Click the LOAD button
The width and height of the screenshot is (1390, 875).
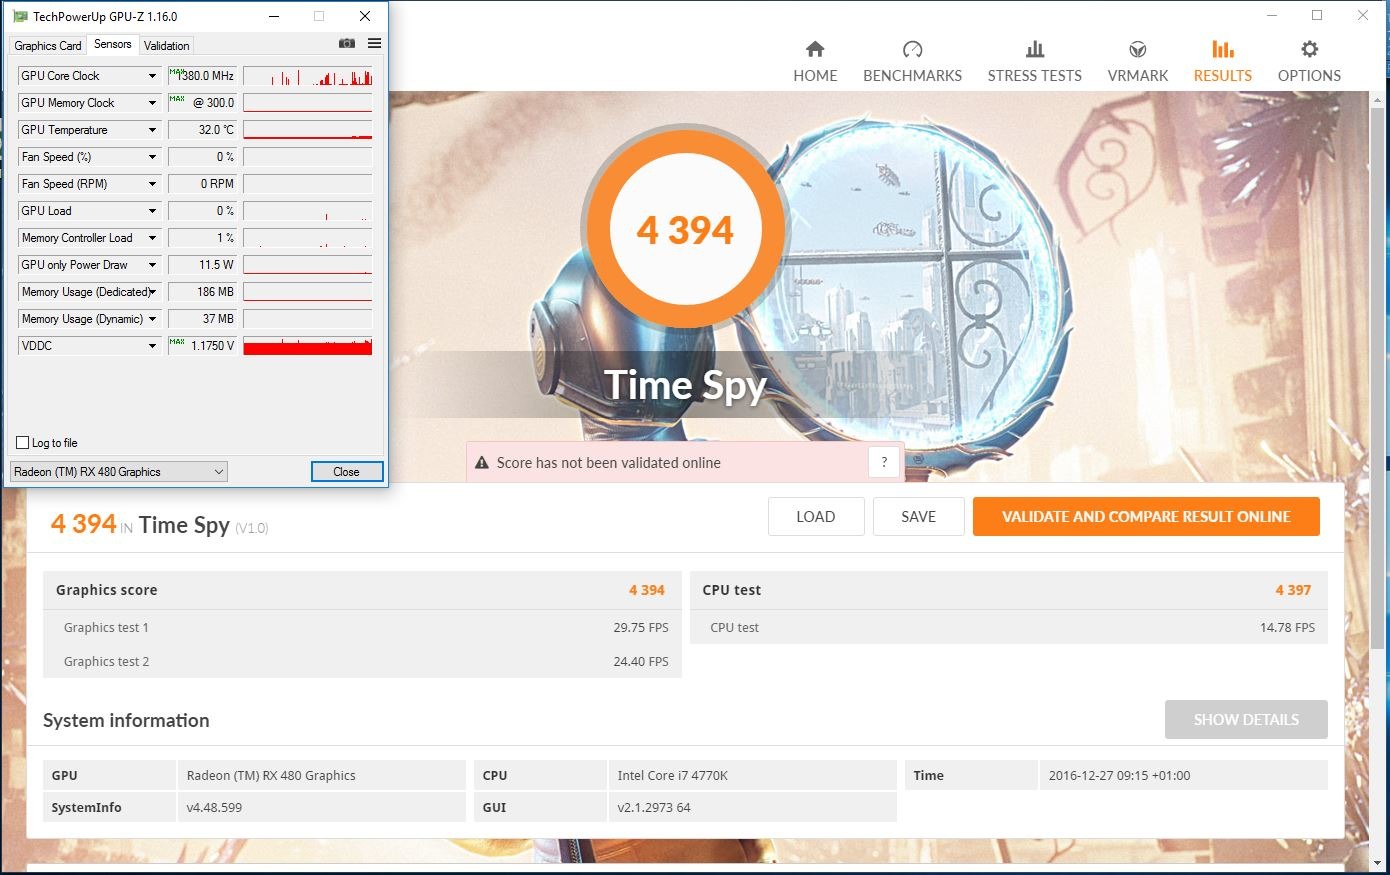click(x=815, y=517)
